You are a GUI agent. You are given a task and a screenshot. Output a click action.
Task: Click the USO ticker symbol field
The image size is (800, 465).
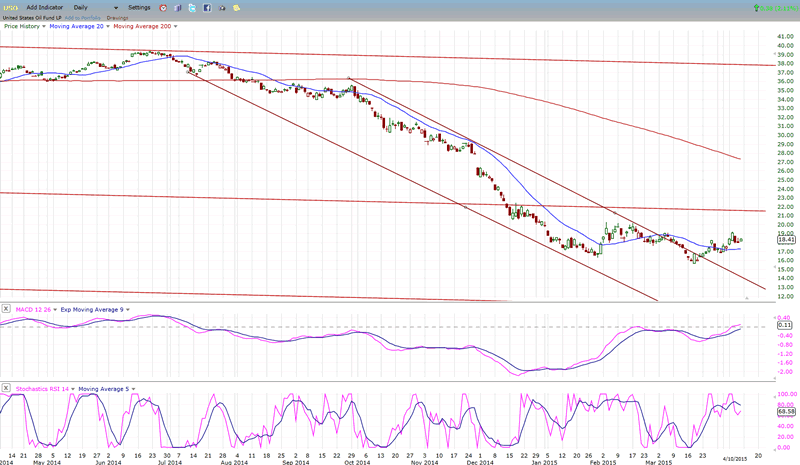(11, 7)
